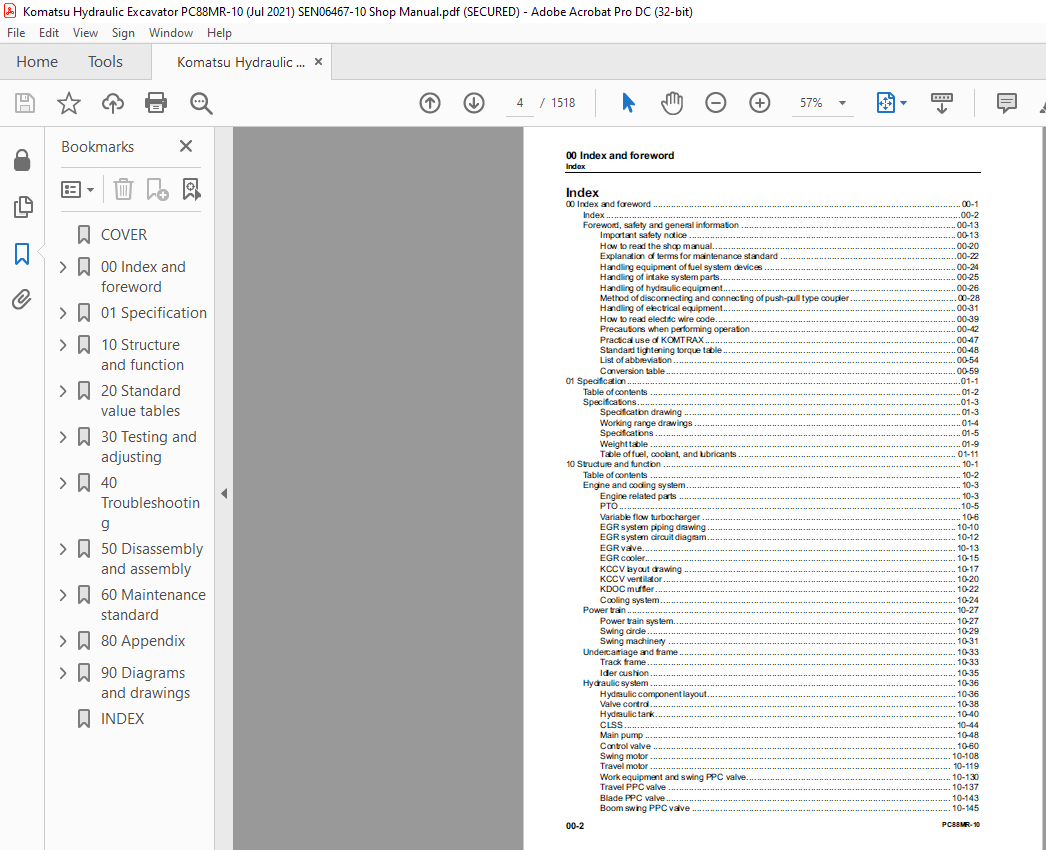Expand 40 Troubleshooting bookmark
Viewport: 1046px width, 850px height.
click(x=63, y=483)
